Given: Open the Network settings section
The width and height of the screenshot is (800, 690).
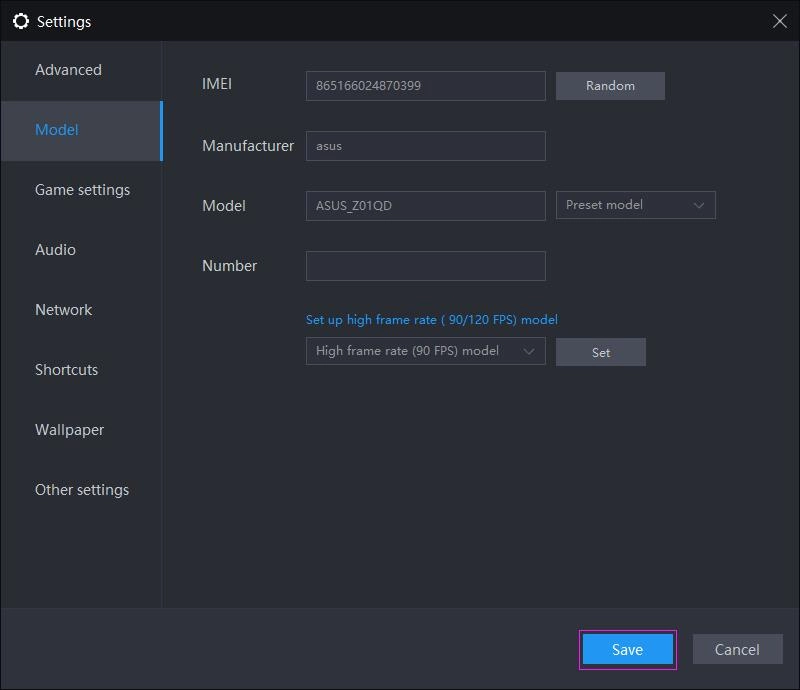Looking at the screenshot, I should pos(64,310).
